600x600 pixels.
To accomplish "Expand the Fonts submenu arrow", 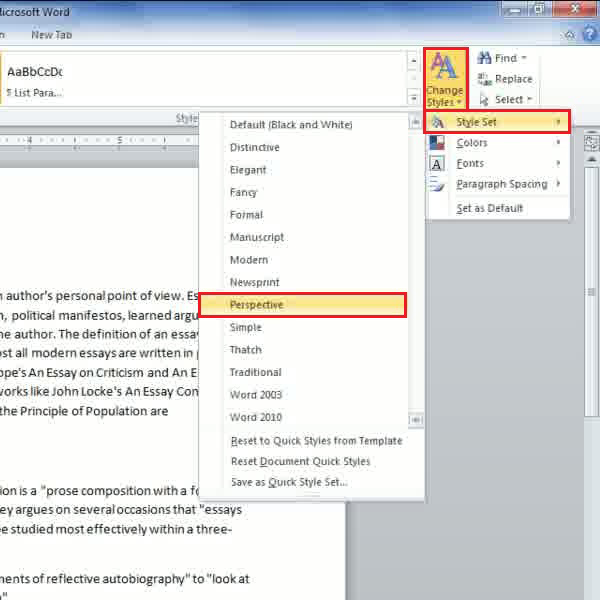I will pos(558,163).
